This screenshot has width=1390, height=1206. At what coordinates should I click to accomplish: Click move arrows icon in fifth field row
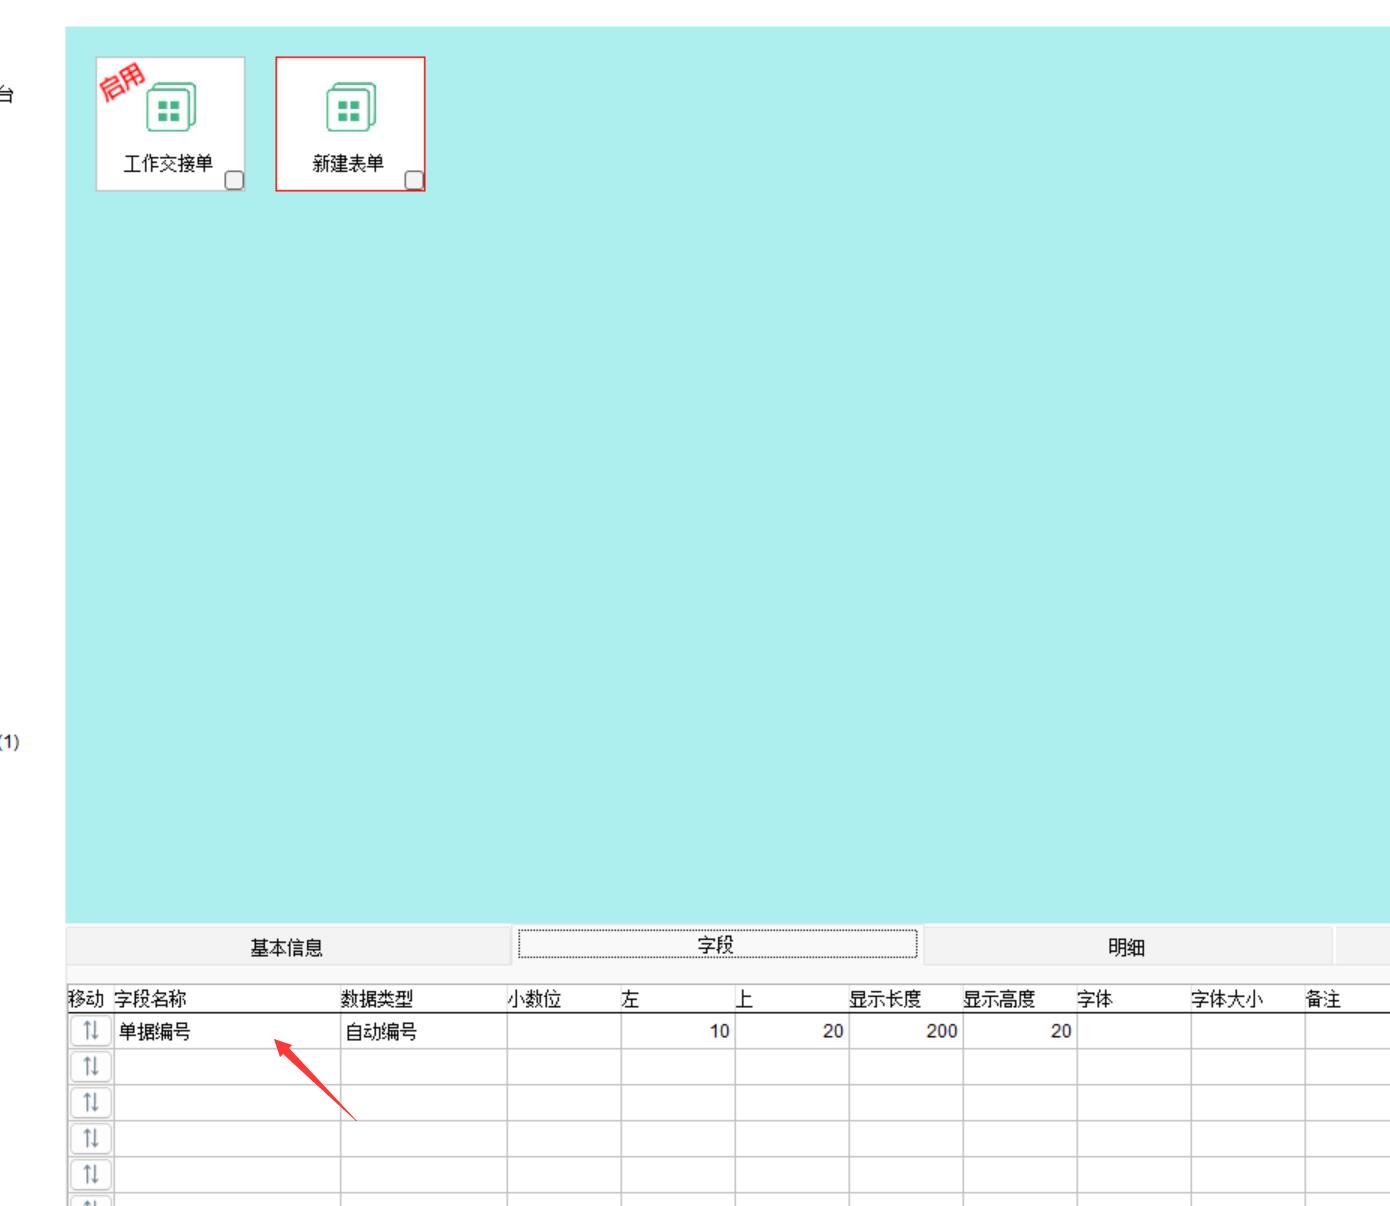91,1175
